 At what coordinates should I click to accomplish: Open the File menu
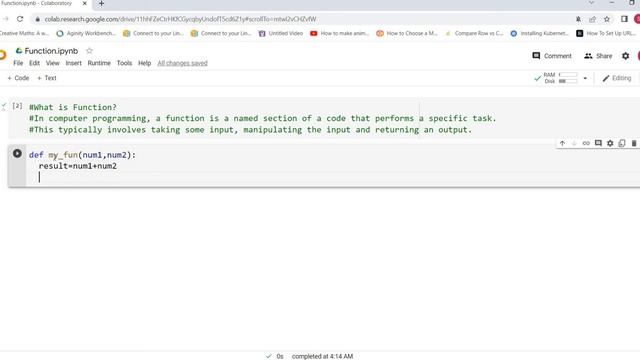18,63
